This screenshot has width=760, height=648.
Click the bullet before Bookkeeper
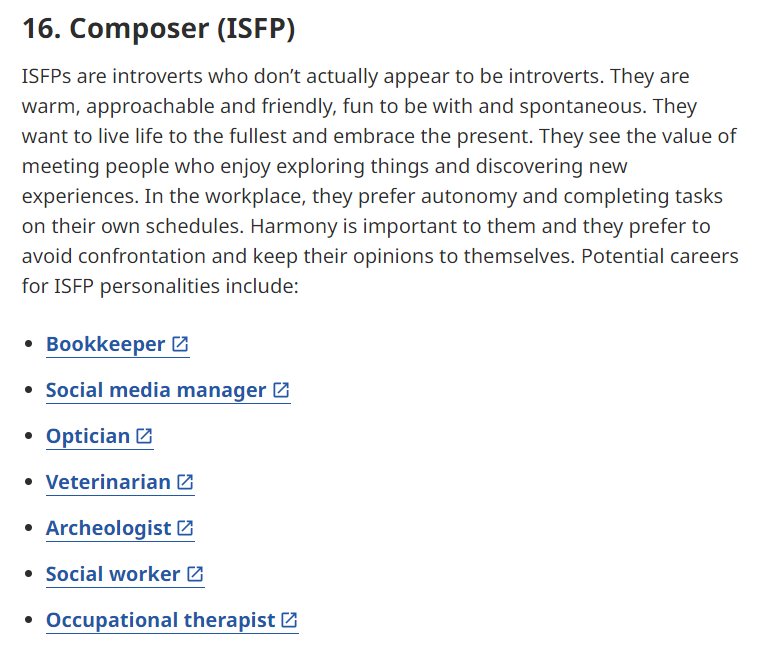point(29,344)
